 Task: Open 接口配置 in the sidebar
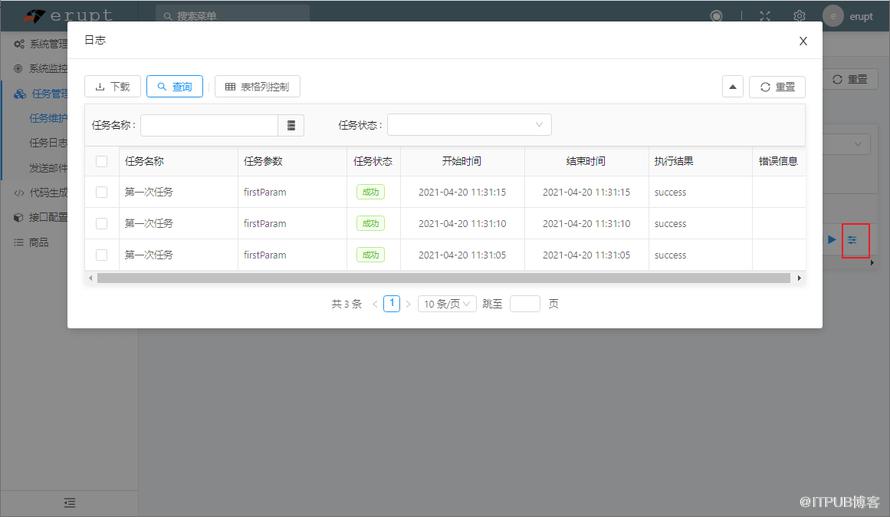pyautogui.click(x=40, y=217)
